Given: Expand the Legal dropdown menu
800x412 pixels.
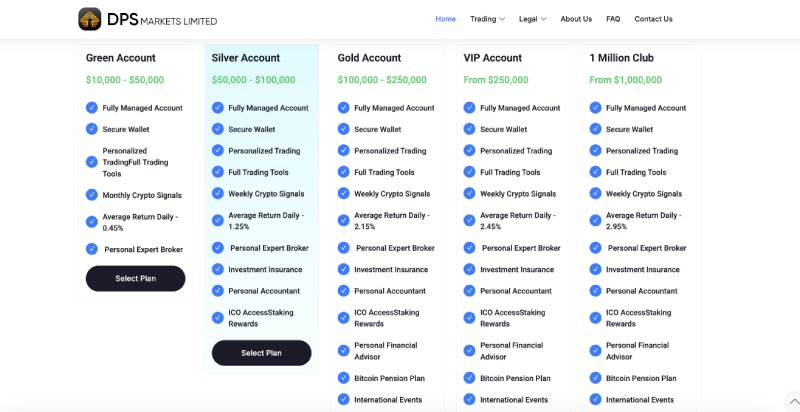Looking at the screenshot, I should [x=532, y=19].
